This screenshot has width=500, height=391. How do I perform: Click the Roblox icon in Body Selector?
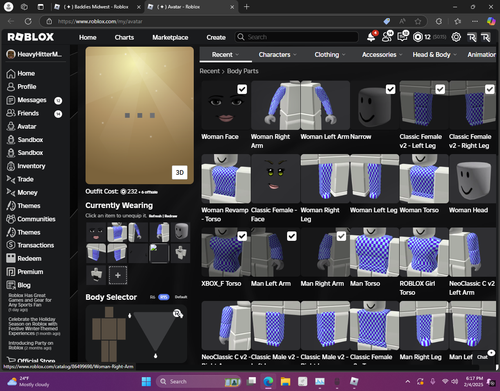pos(178,314)
